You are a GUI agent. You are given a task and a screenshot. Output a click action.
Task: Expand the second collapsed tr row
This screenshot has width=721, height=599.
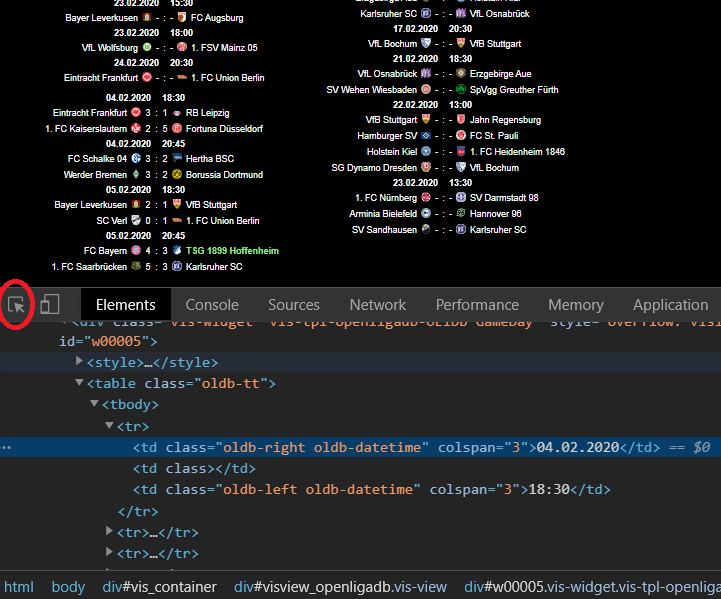pyautogui.click(x=109, y=552)
